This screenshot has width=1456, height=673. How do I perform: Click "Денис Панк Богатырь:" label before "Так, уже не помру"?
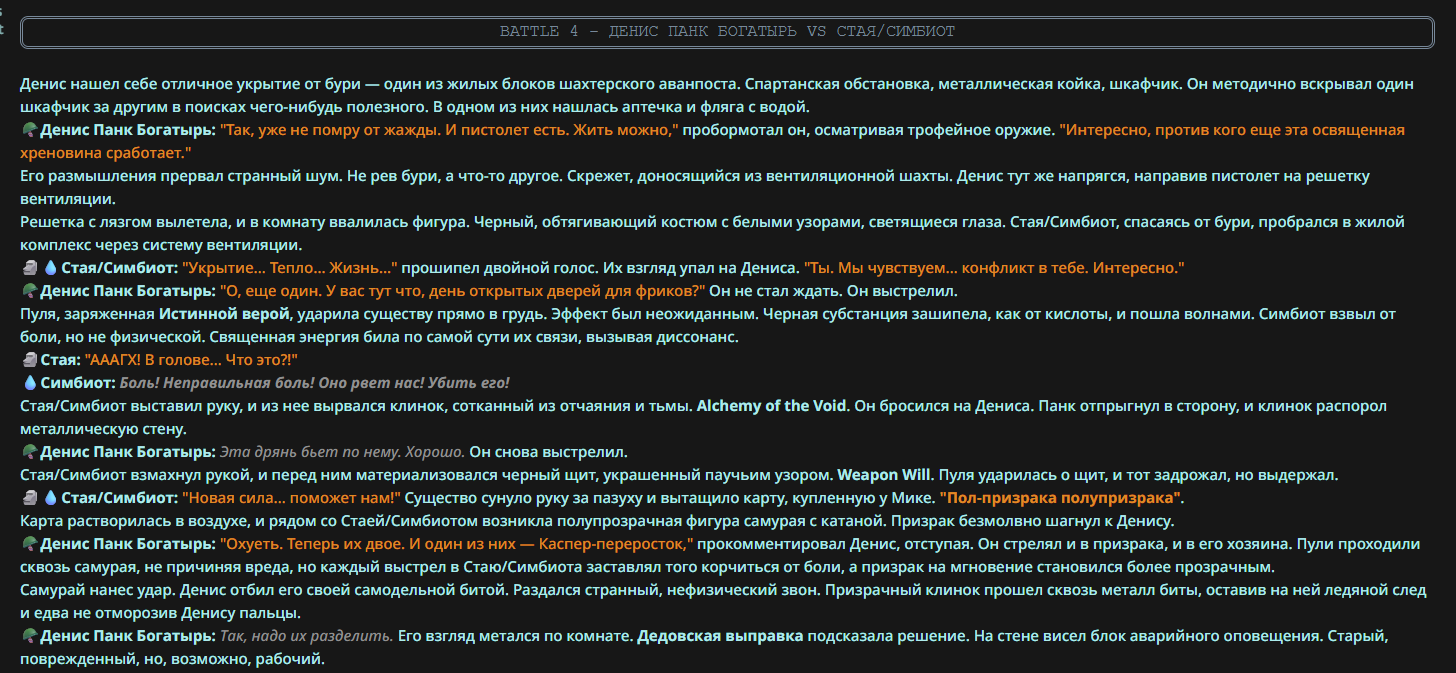128,130
